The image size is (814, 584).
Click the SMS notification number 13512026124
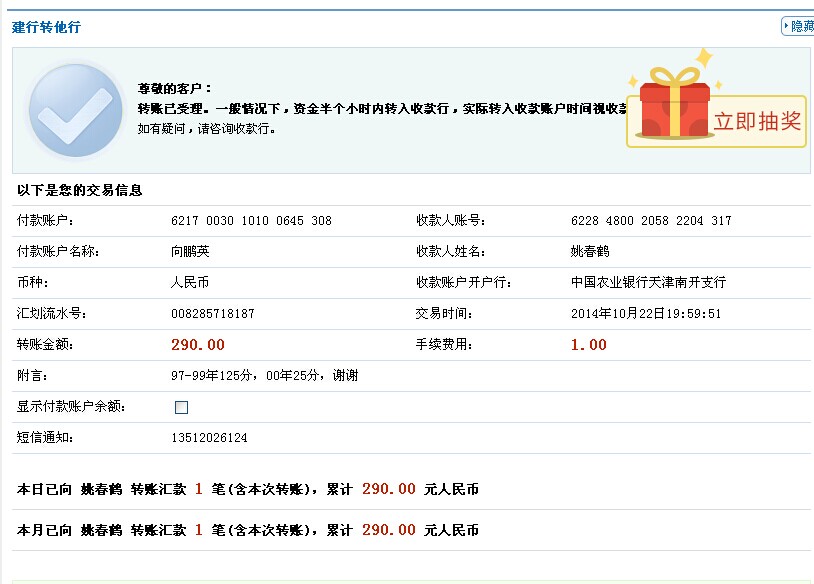(209, 438)
